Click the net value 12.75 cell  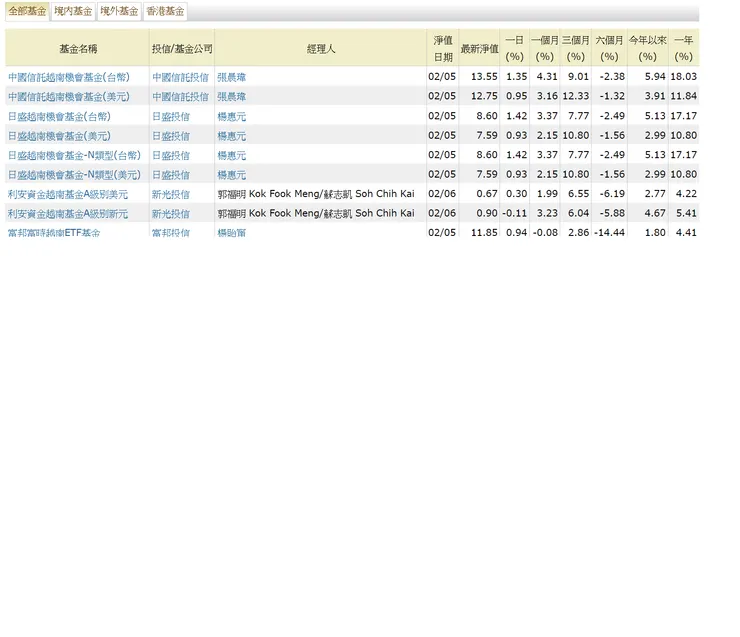click(x=484, y=96)
